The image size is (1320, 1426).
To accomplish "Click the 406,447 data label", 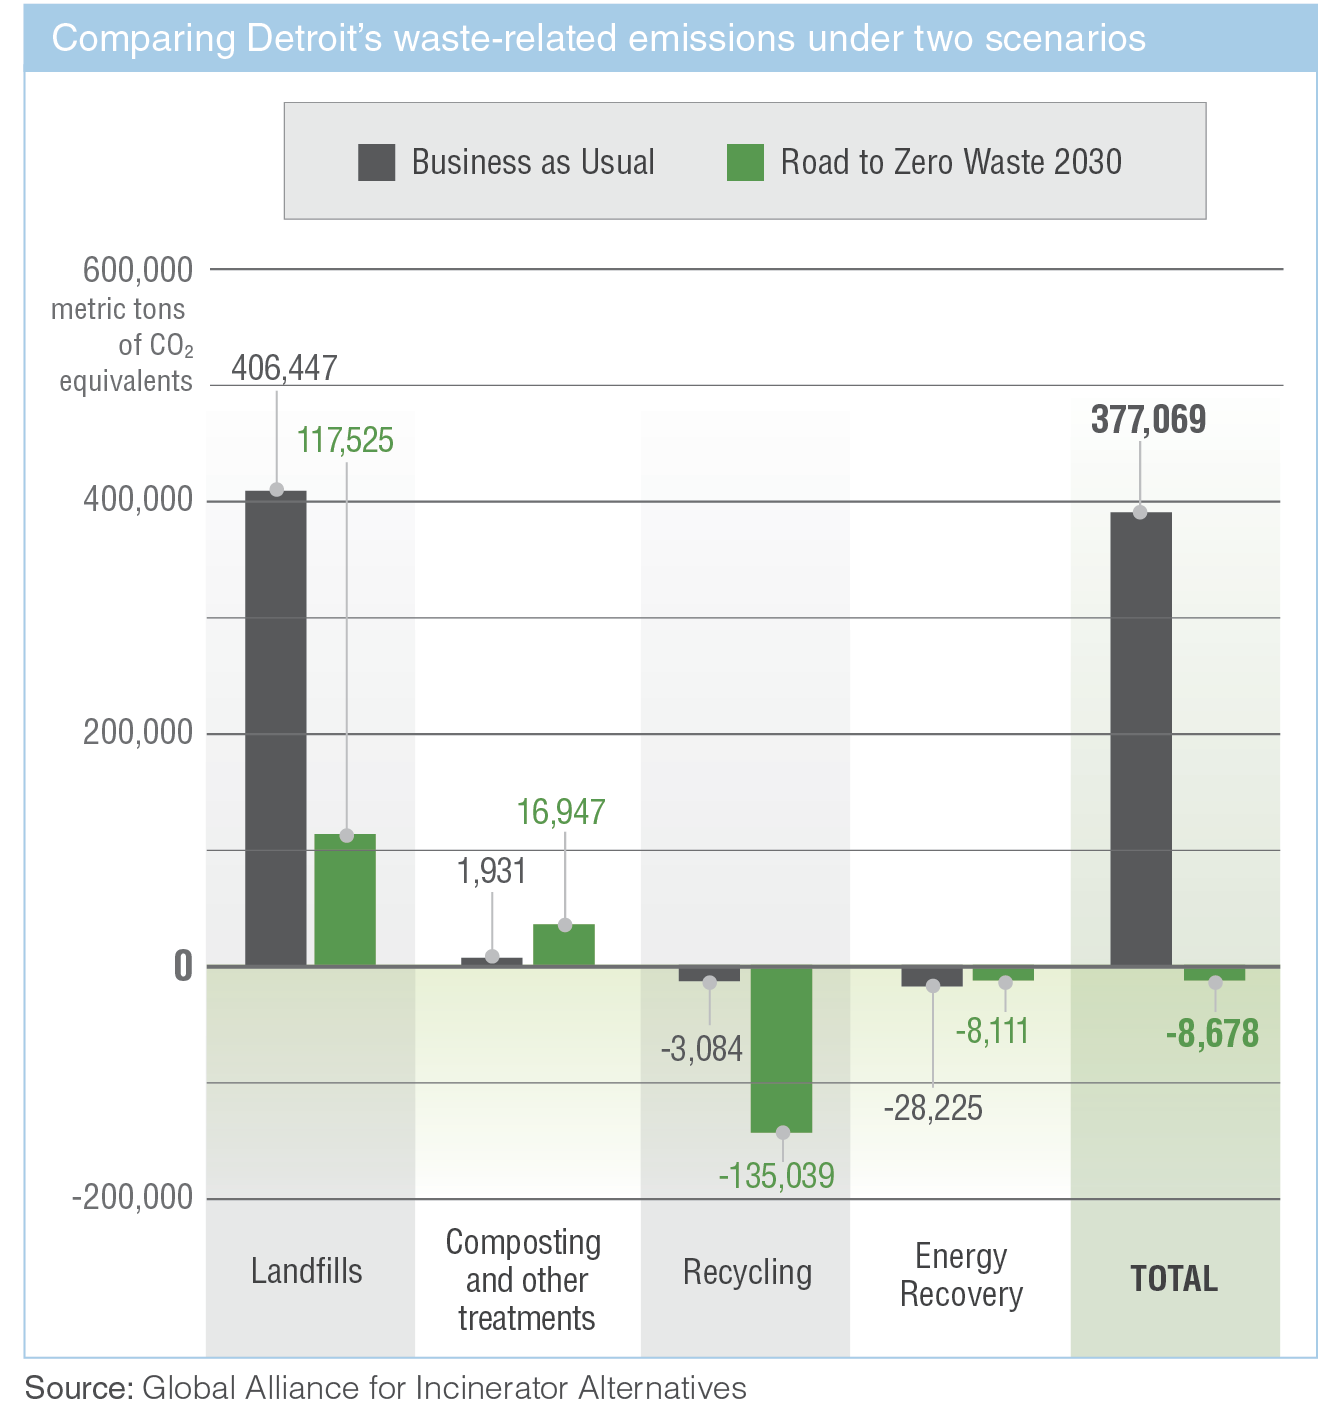I will pos(285,368).
